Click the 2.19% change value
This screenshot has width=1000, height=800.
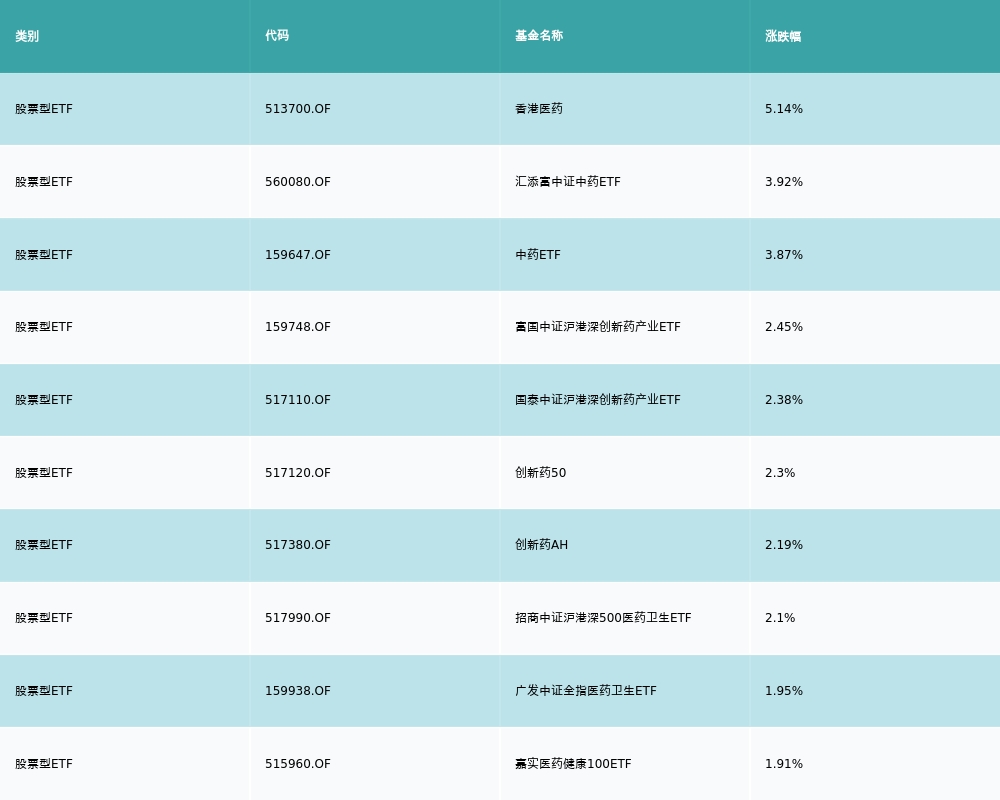(784, 545)
